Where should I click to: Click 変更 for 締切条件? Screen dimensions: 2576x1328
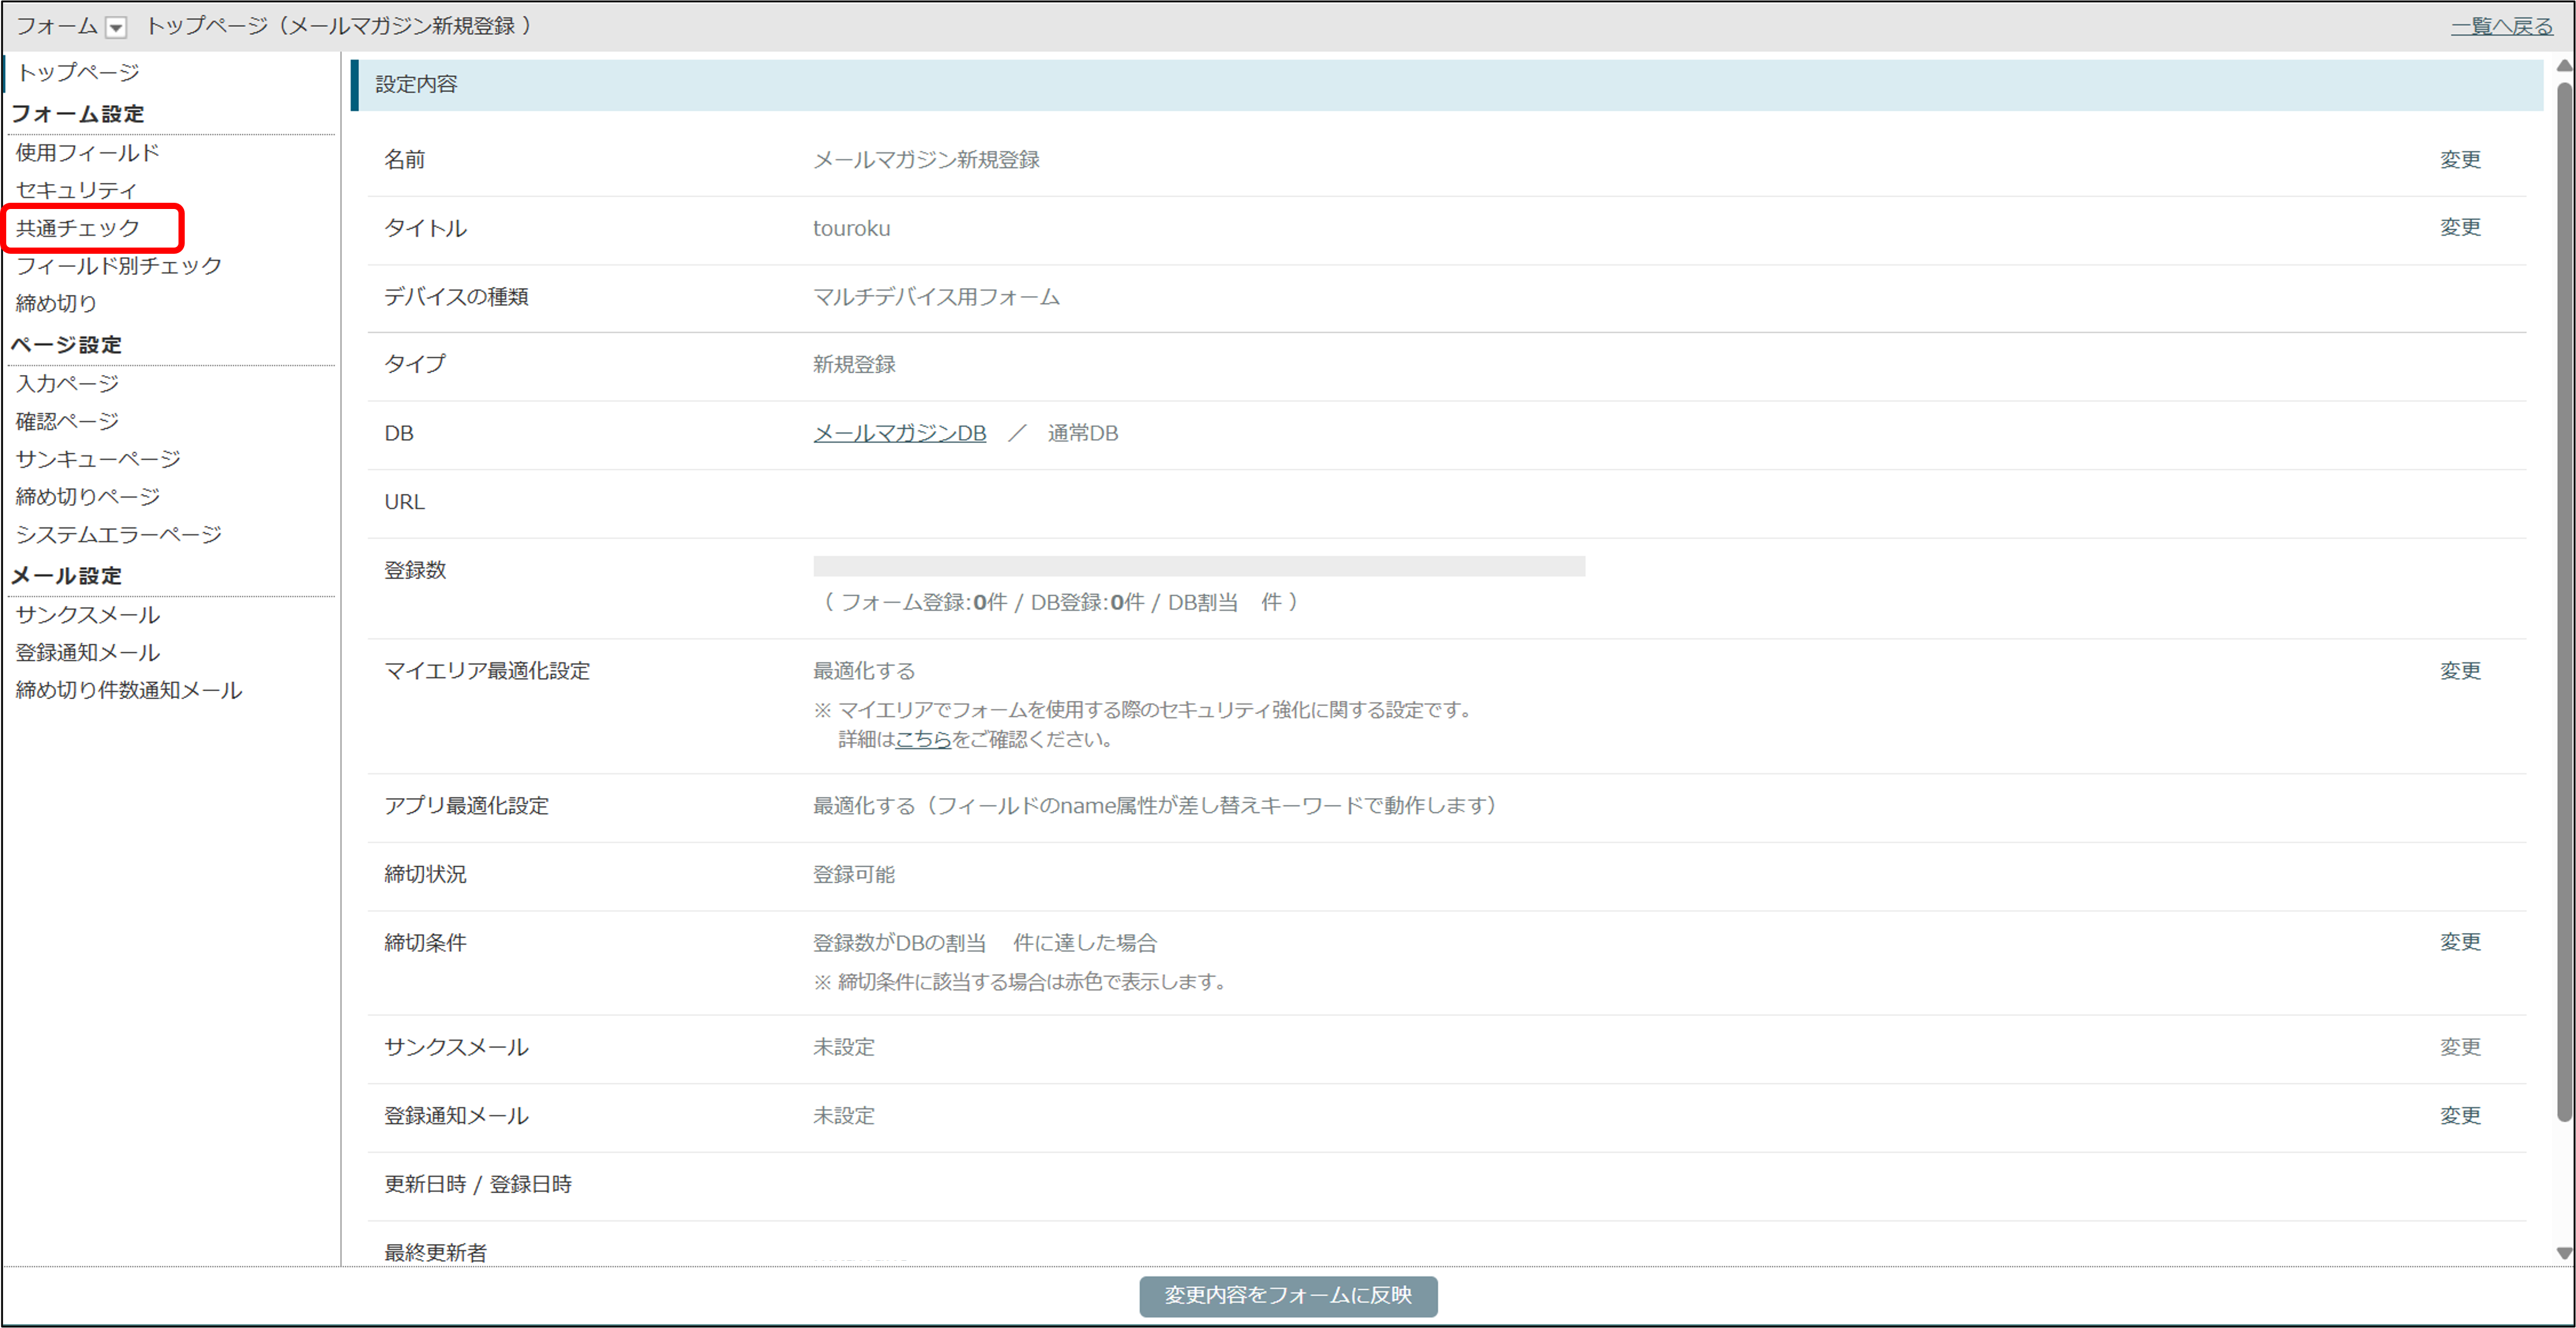[2460, 942]
